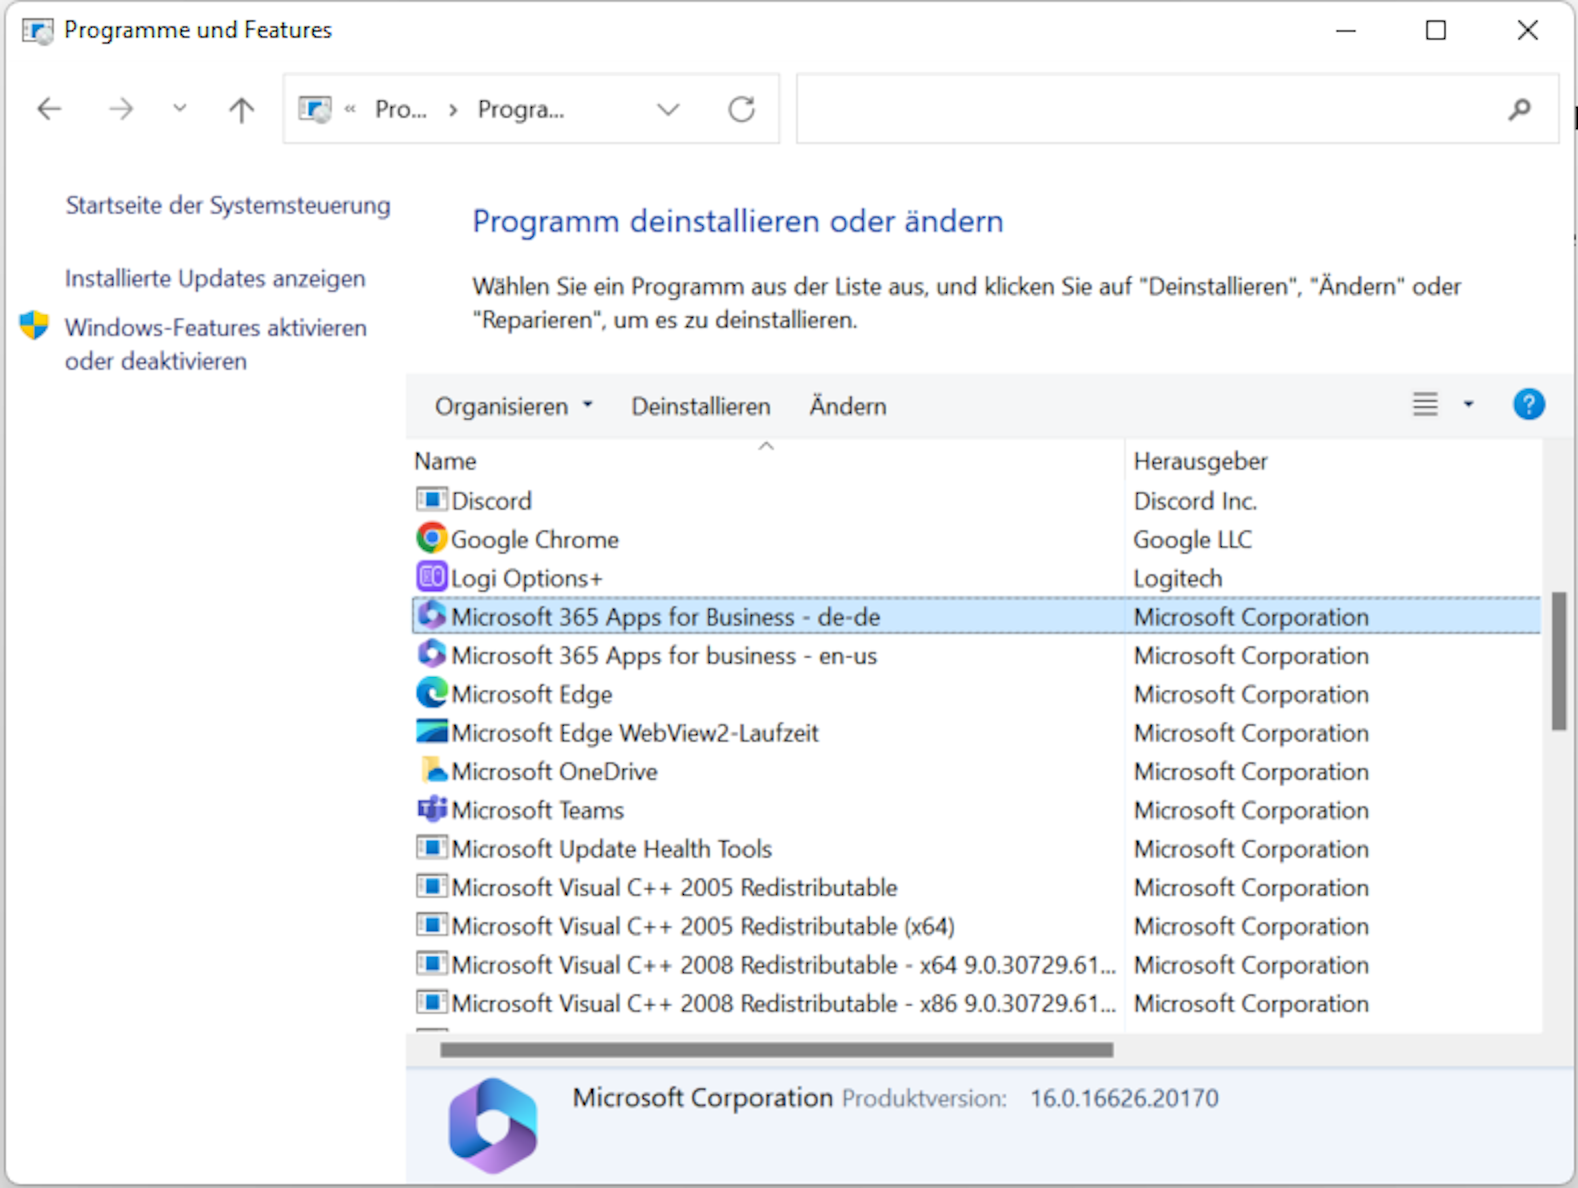Click the horizontal scrollbar of the list

coord(776,1050)
